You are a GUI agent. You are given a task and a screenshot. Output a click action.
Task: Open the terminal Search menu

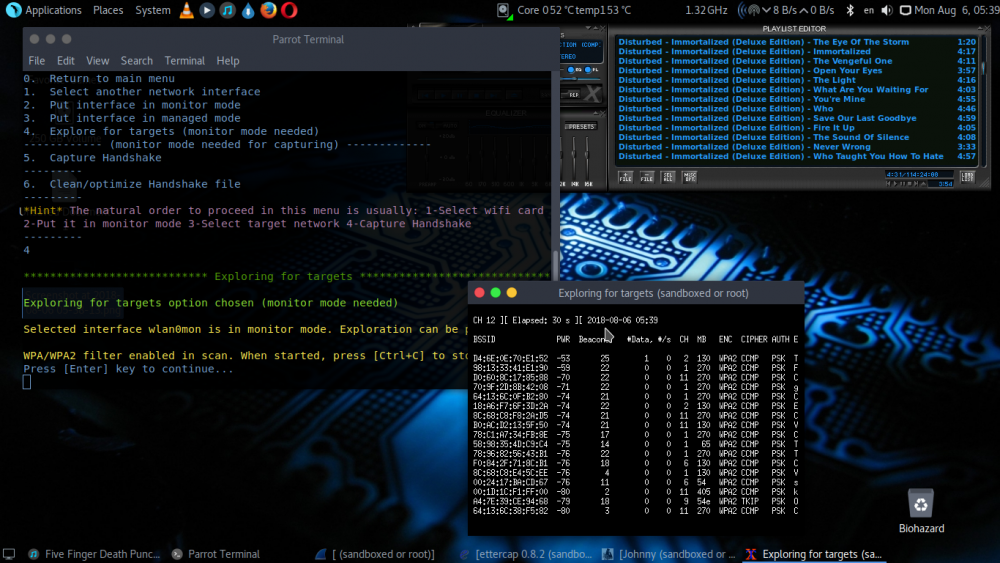[x=136, y=61]
